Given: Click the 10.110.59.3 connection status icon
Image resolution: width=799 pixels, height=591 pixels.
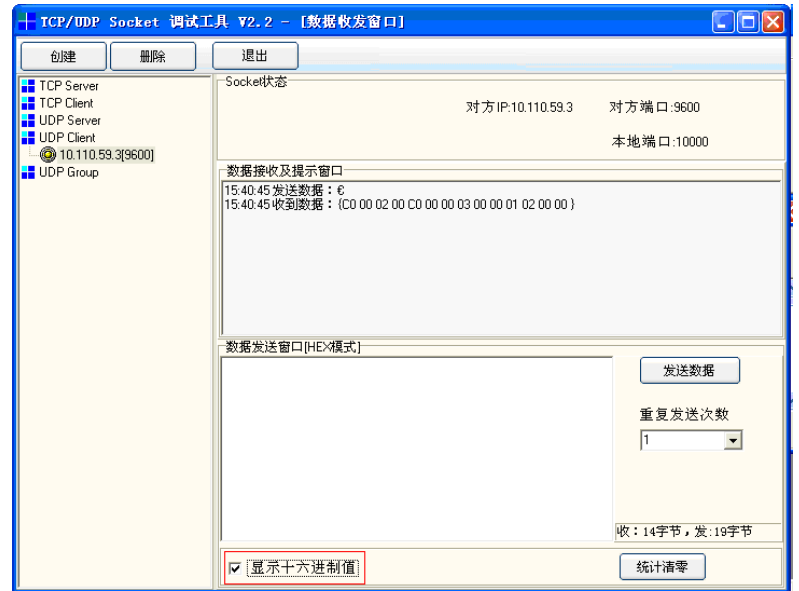Looking at the screenshot, I should pyautogui.click(x=48, y=155).
